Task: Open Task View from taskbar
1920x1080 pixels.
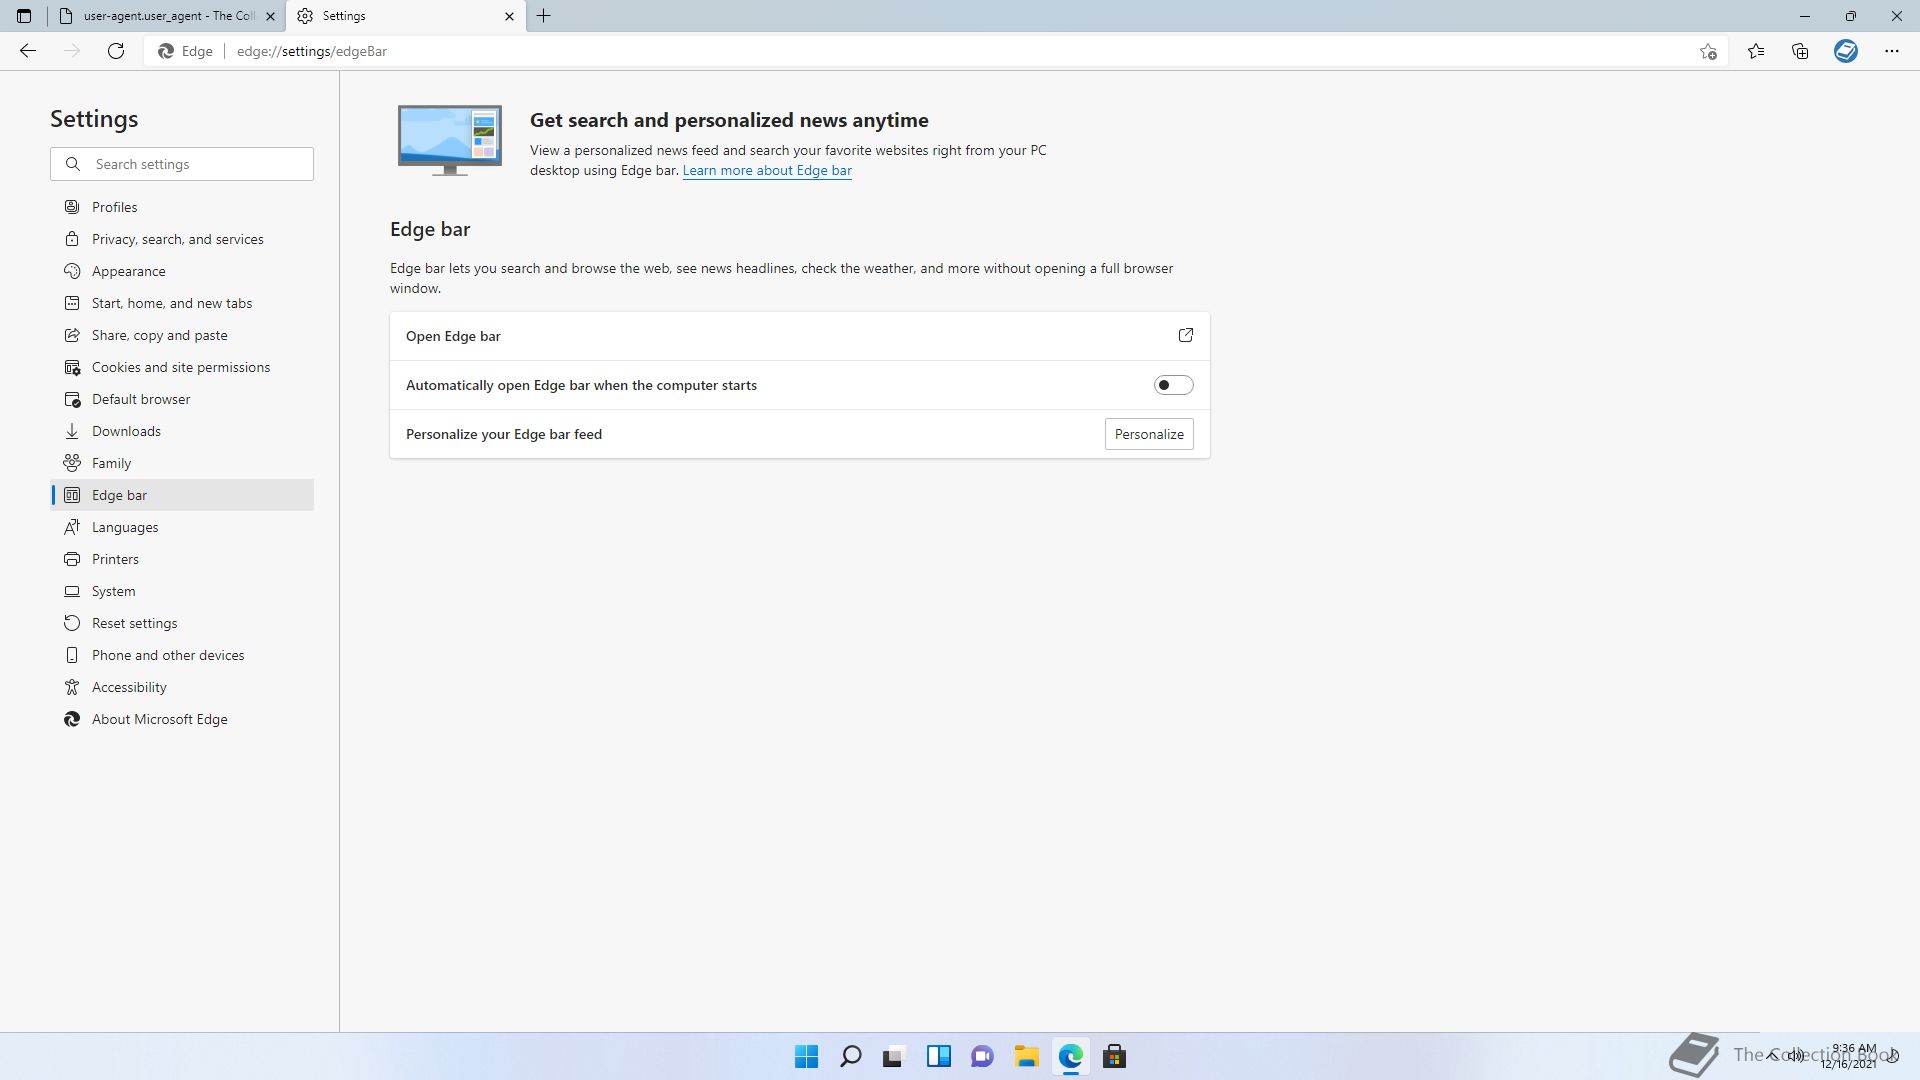Action: click(x=894, y=1056)
